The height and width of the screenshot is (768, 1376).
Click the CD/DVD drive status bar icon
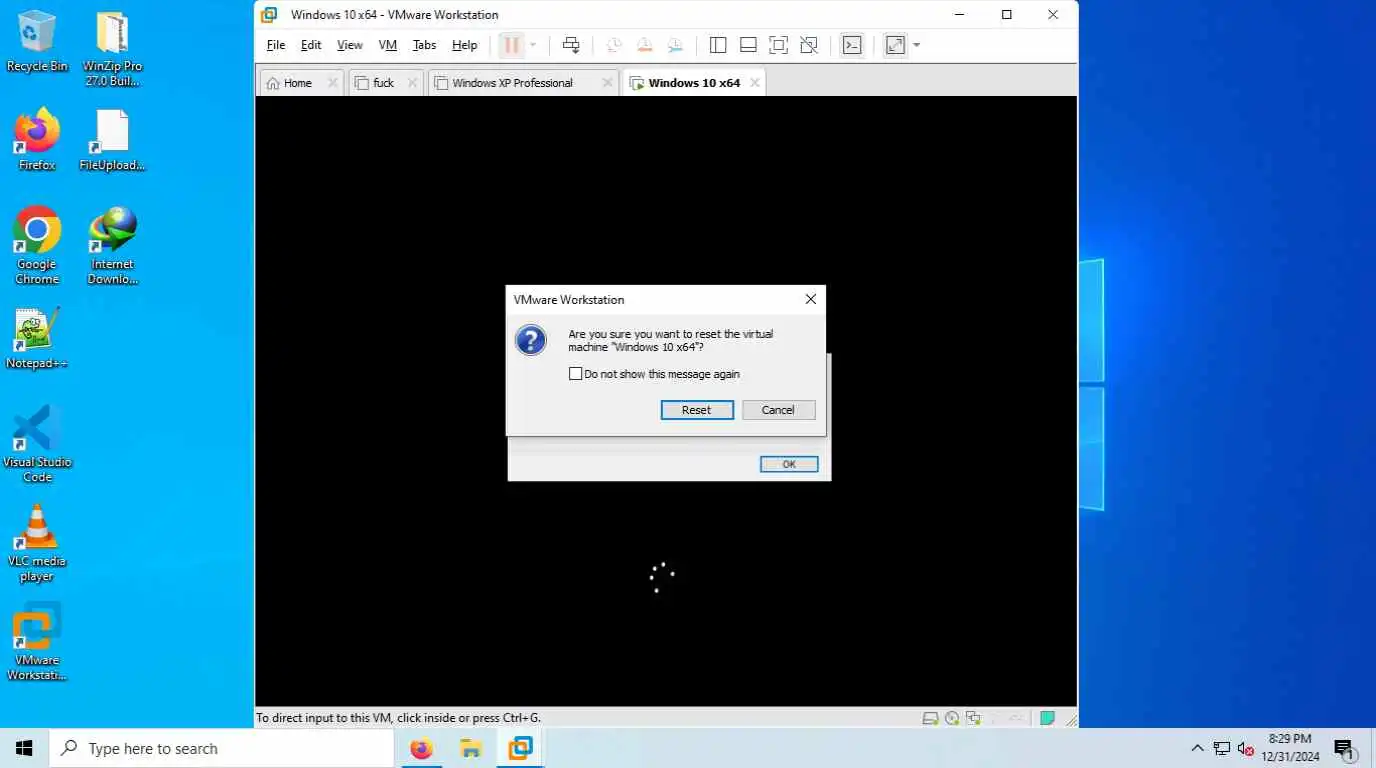coord(952,718)
